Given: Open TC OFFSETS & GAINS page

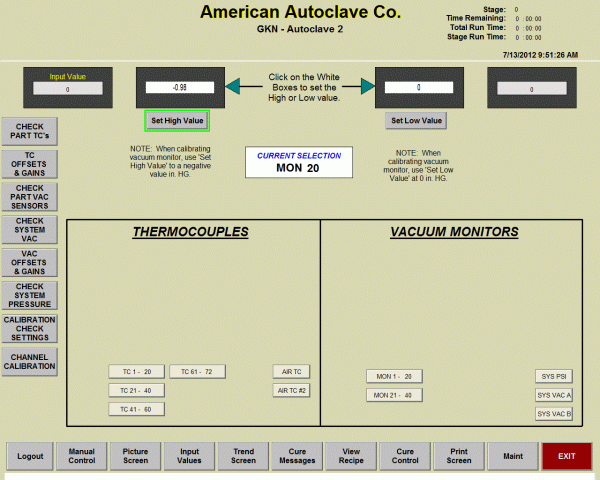Looking at the screenshot, I should [x=30, y=163].
